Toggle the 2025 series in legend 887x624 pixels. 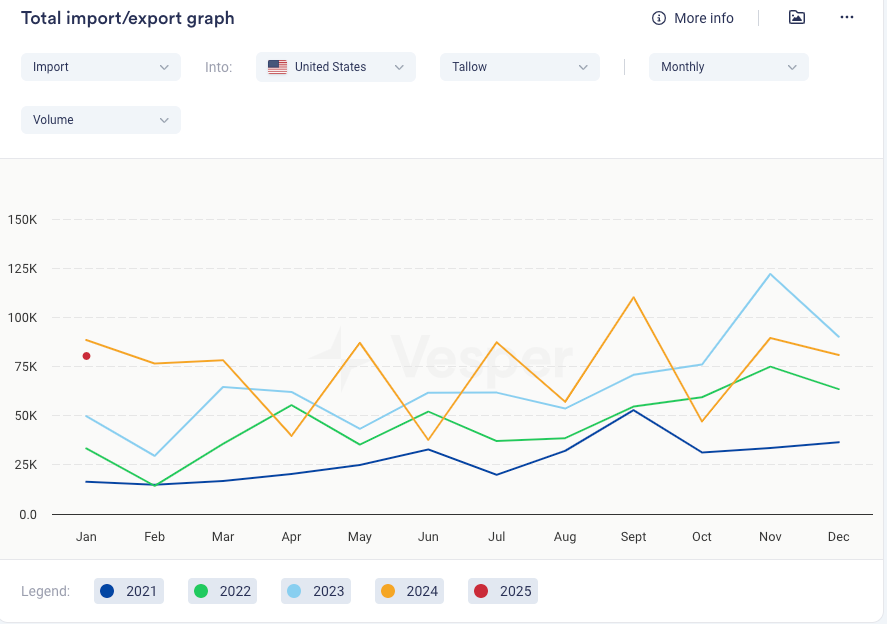(x=503, y=591)
